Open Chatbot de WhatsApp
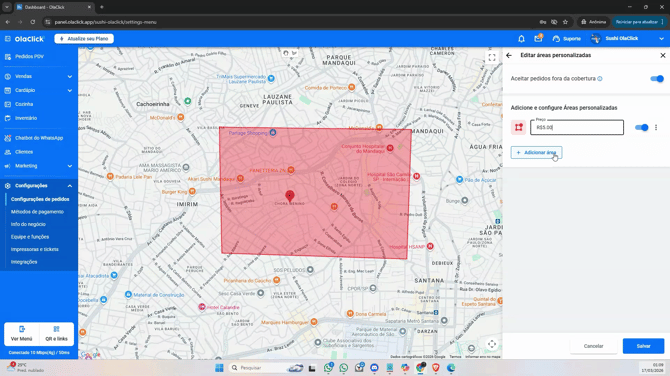The image size is (670, 376). pos(39,138)
